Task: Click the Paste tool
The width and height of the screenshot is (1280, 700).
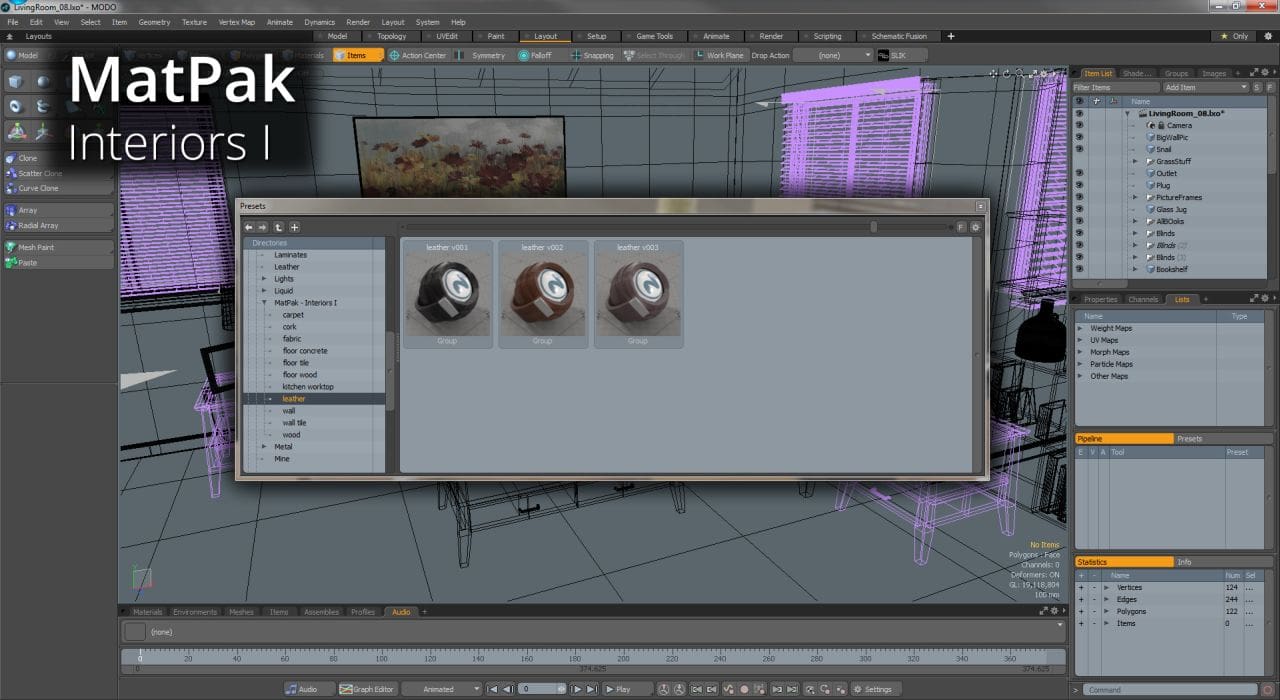Action: pyautogui.click(x=58, y=262)
